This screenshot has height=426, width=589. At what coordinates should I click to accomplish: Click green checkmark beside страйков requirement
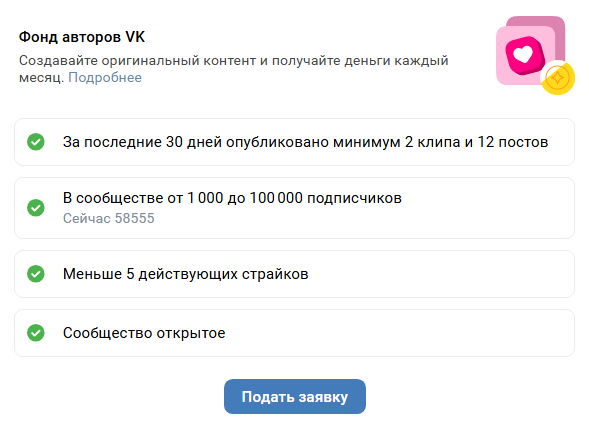tap(36, 274)
